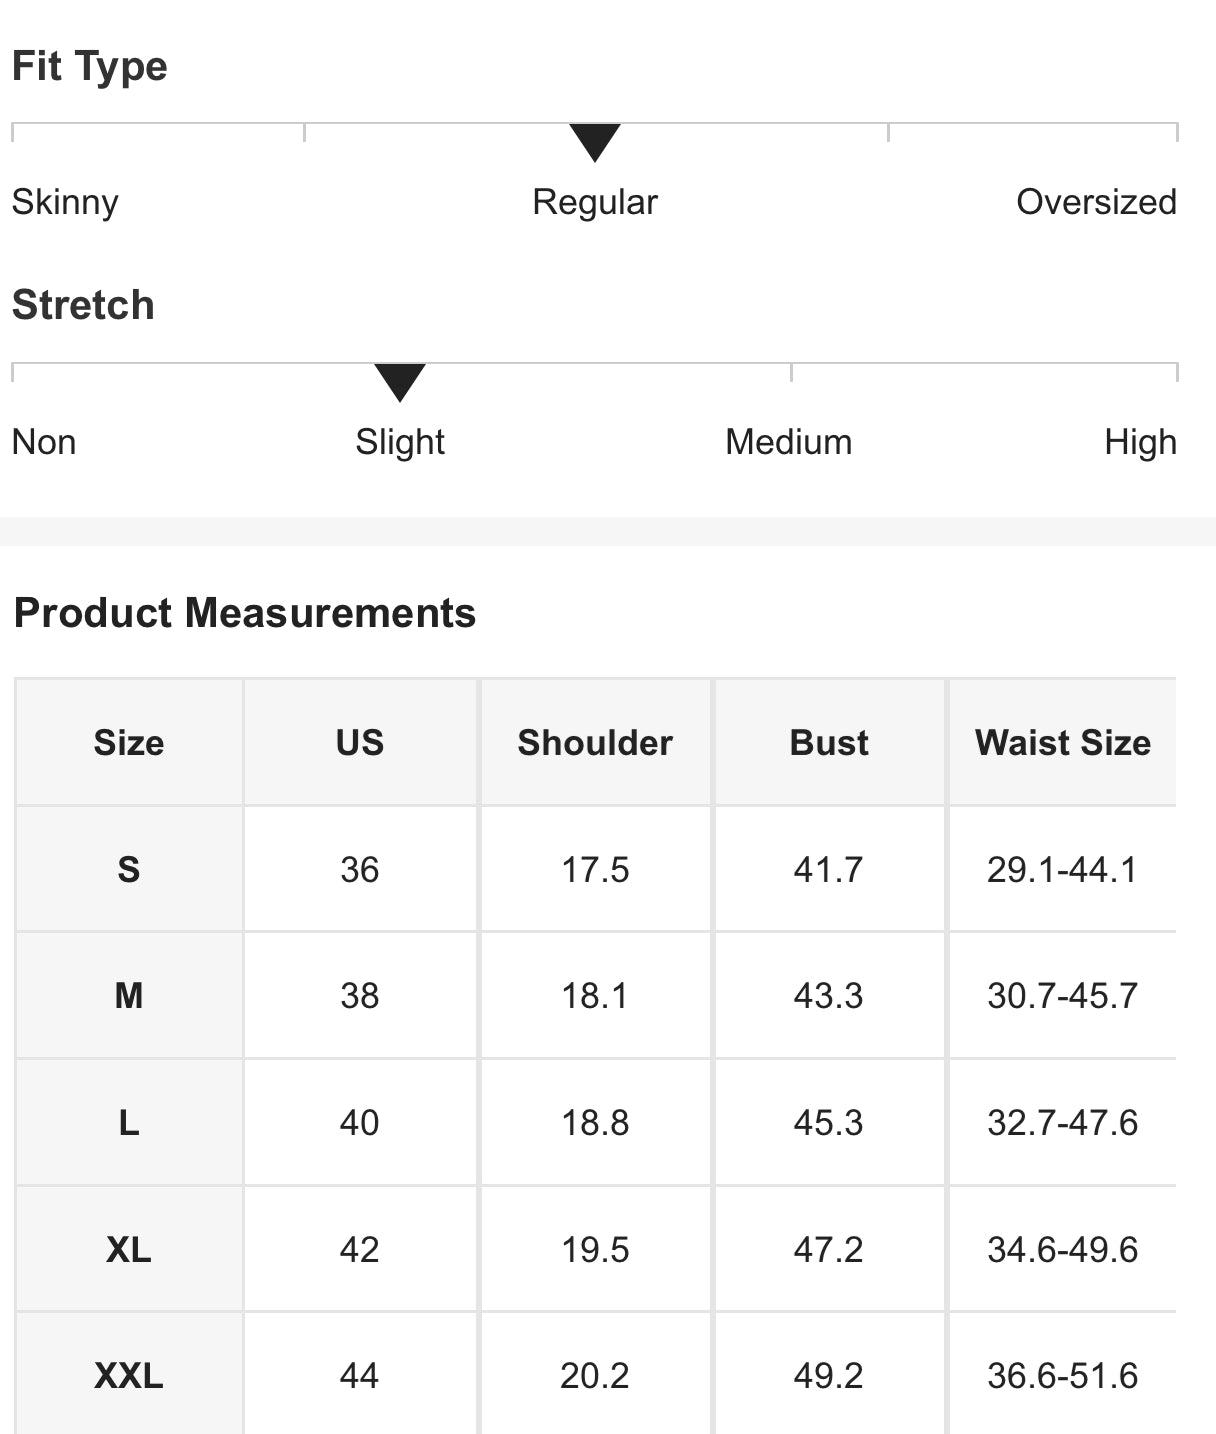Select the S size row cell
Image resolution: width=1216 pixels, height=1434 pixels.
click(x=129, y=870)
